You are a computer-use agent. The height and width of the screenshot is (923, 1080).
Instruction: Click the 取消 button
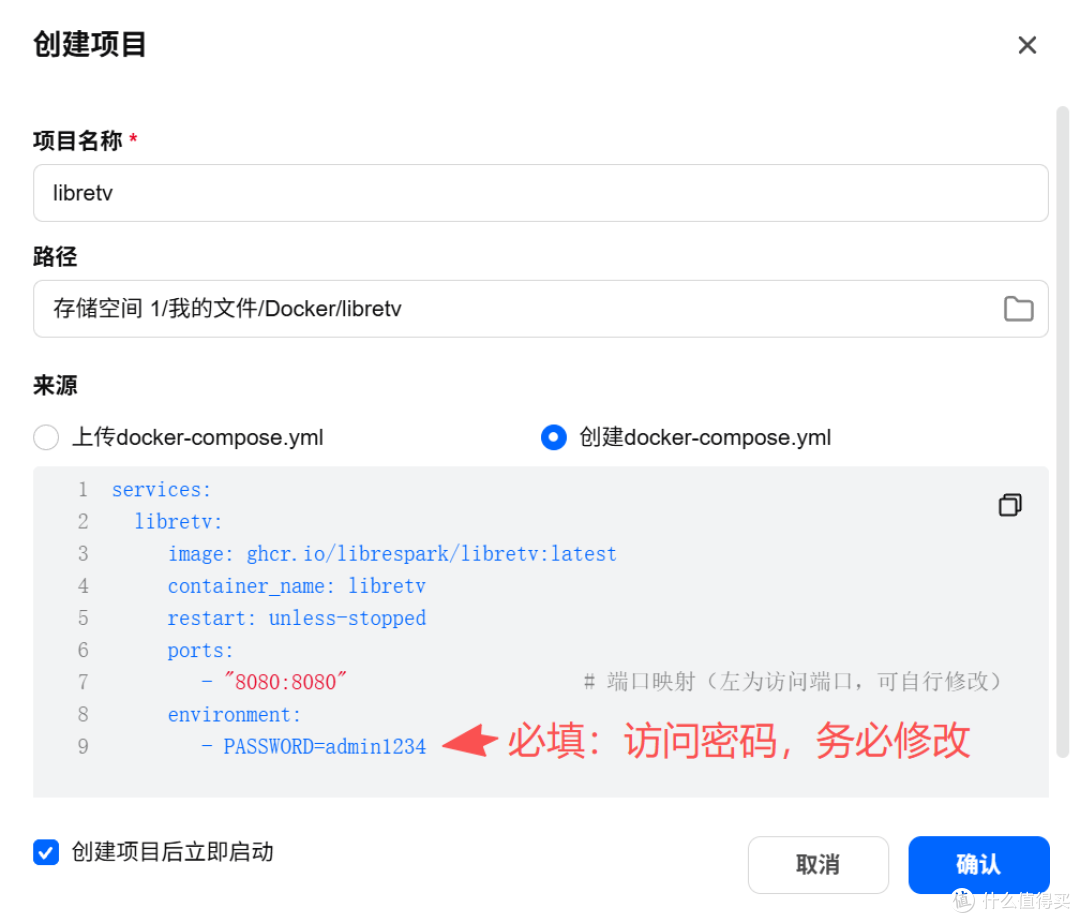[x=818, y=864]
